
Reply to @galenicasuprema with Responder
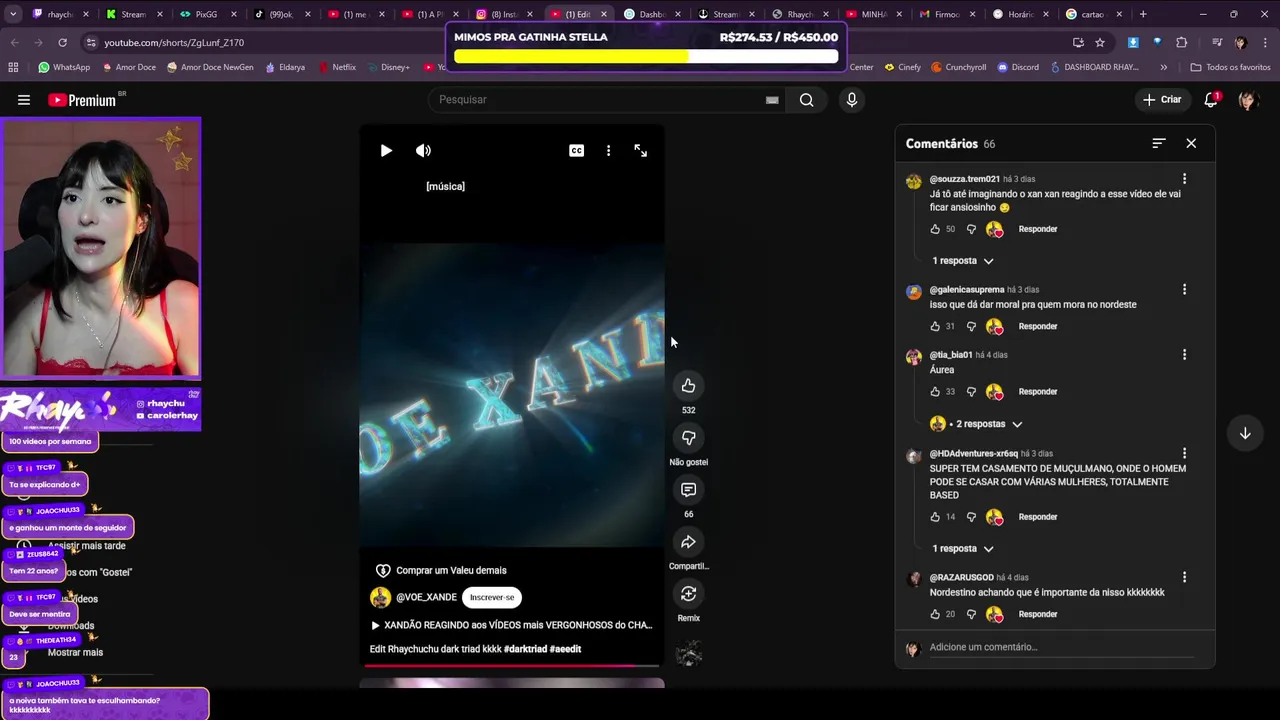click(1038, 326)
